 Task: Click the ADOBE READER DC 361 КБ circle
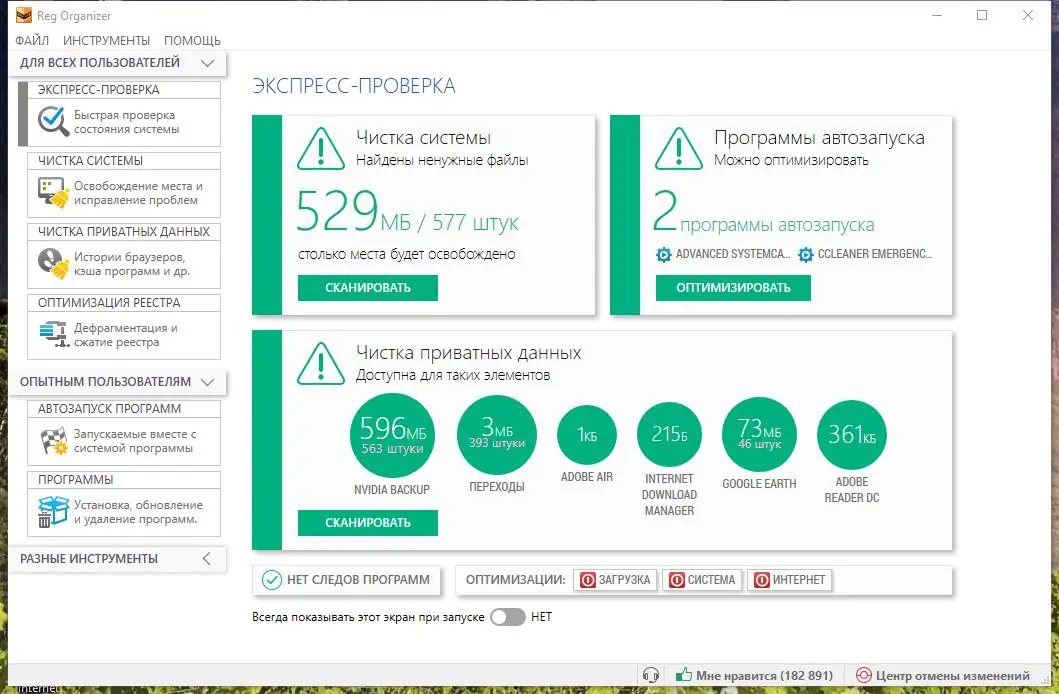pos(852,435)
